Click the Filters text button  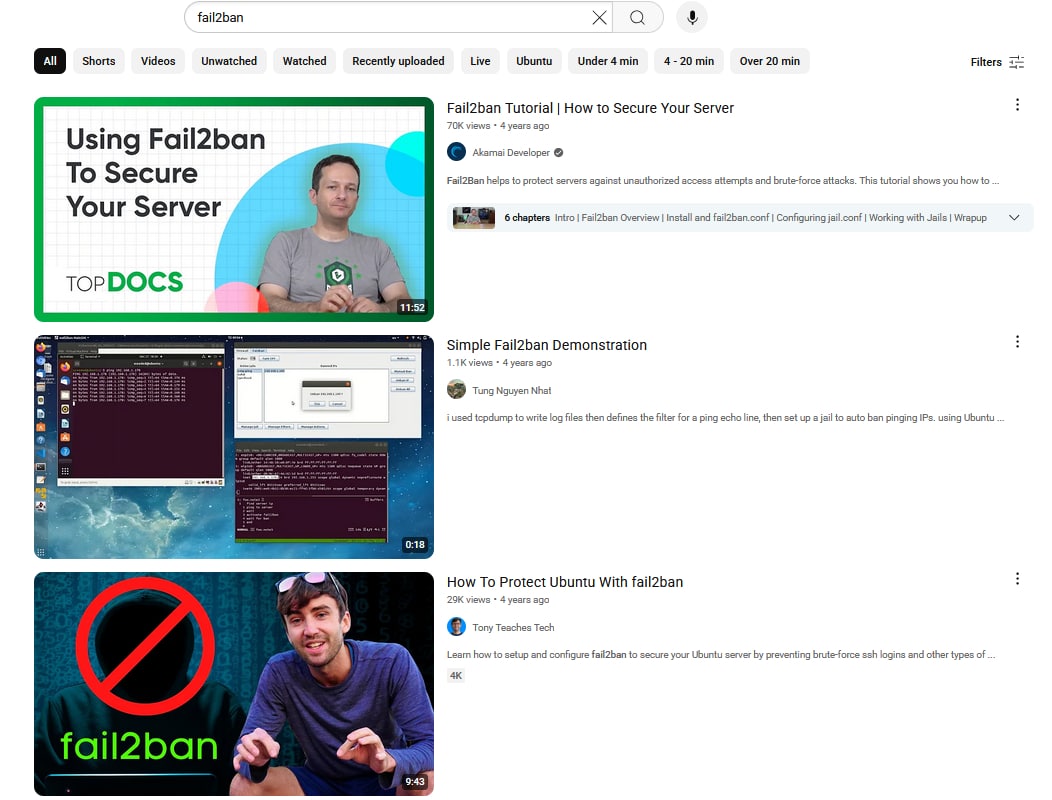pos(986,62)
